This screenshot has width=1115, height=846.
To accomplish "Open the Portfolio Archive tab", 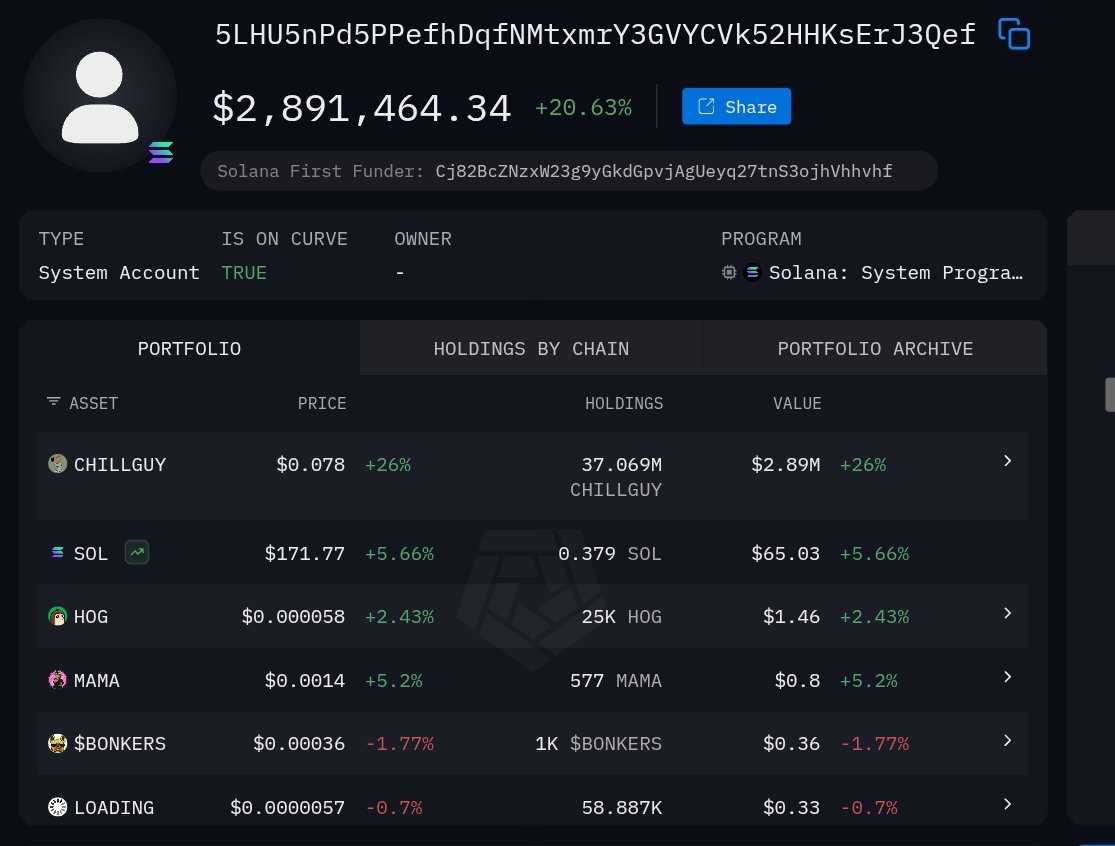I will pyautogui.click(x=875, y=348).
